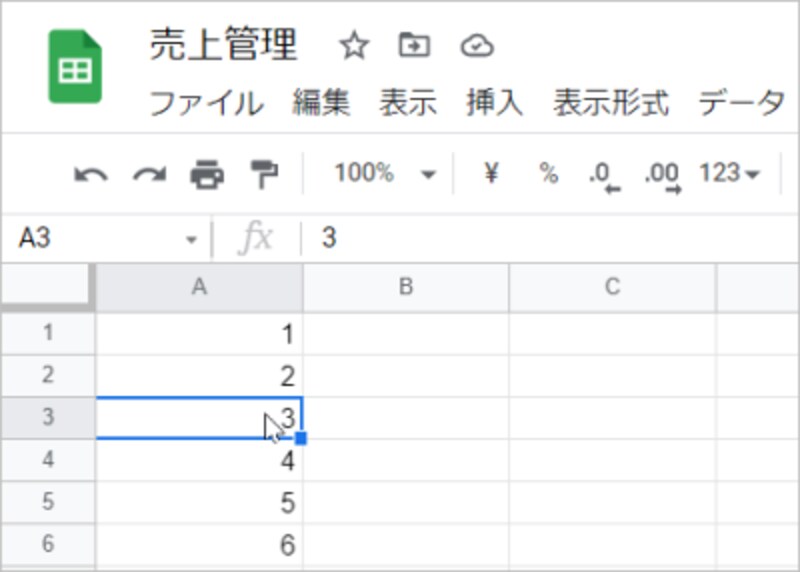The image size is (800, 572).
Task: Select column B header
Action: (406, 287)
